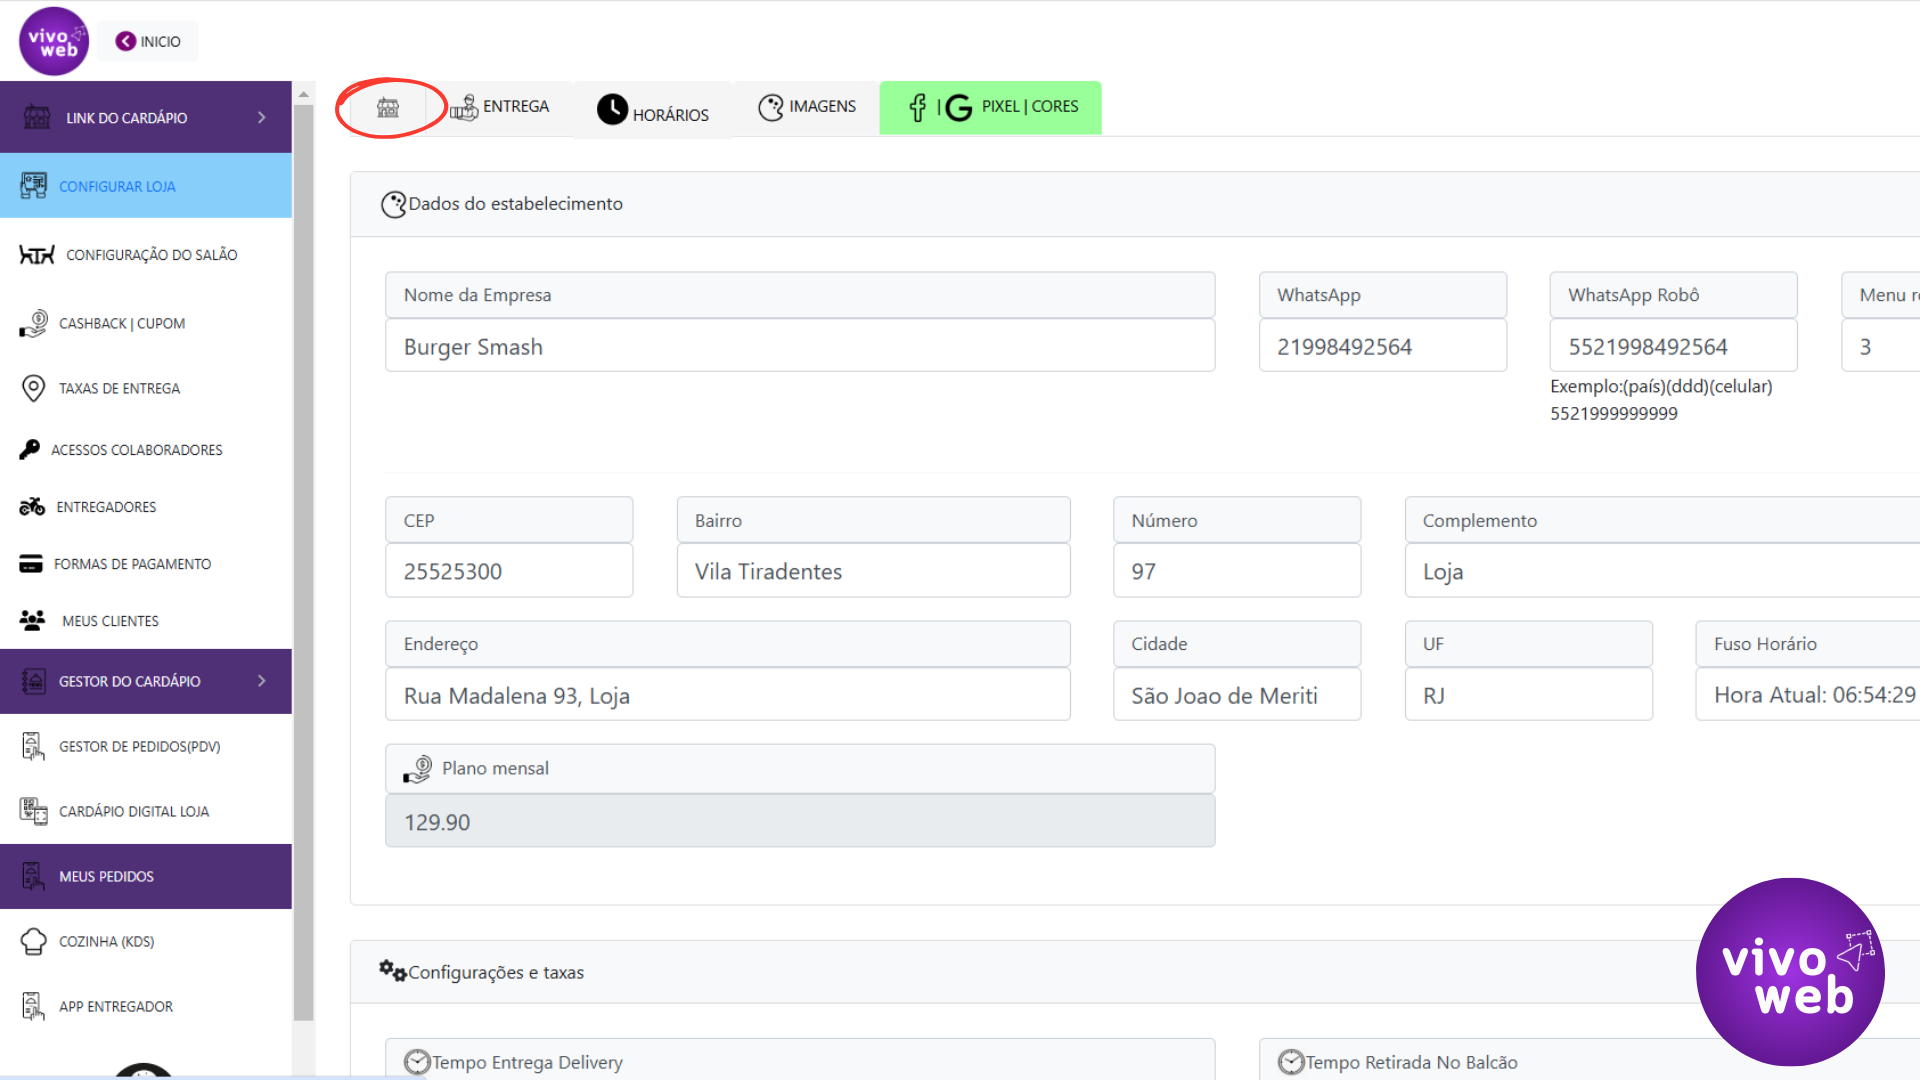Image resolution: width=1920 pixels, height=1080 pixels.
Task: Switch to the Horários tab
Action: point(653,110)
